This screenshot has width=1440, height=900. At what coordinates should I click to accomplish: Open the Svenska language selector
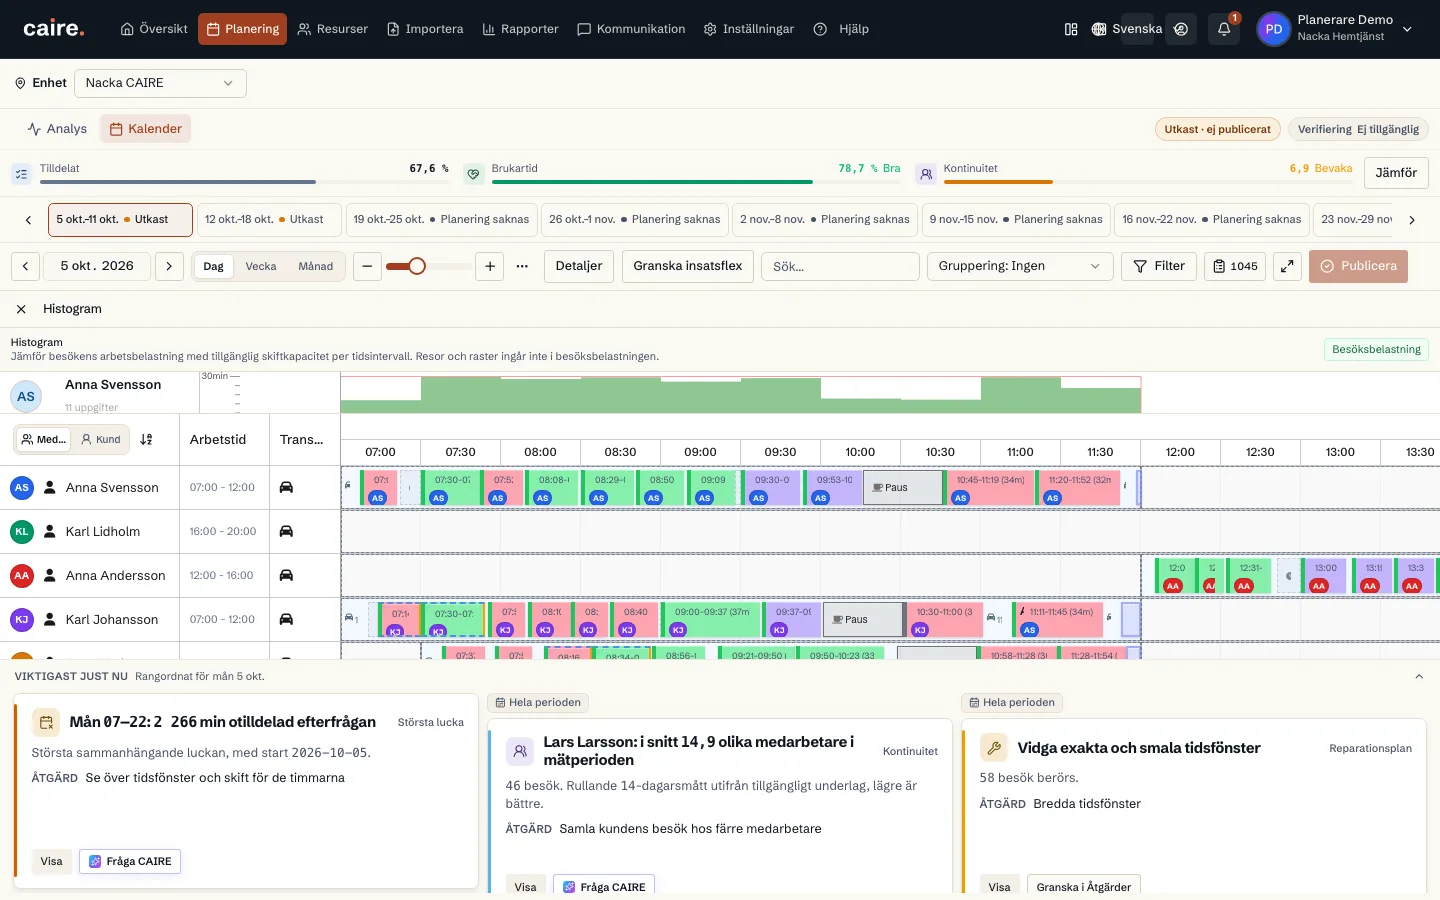[1127, 29]
